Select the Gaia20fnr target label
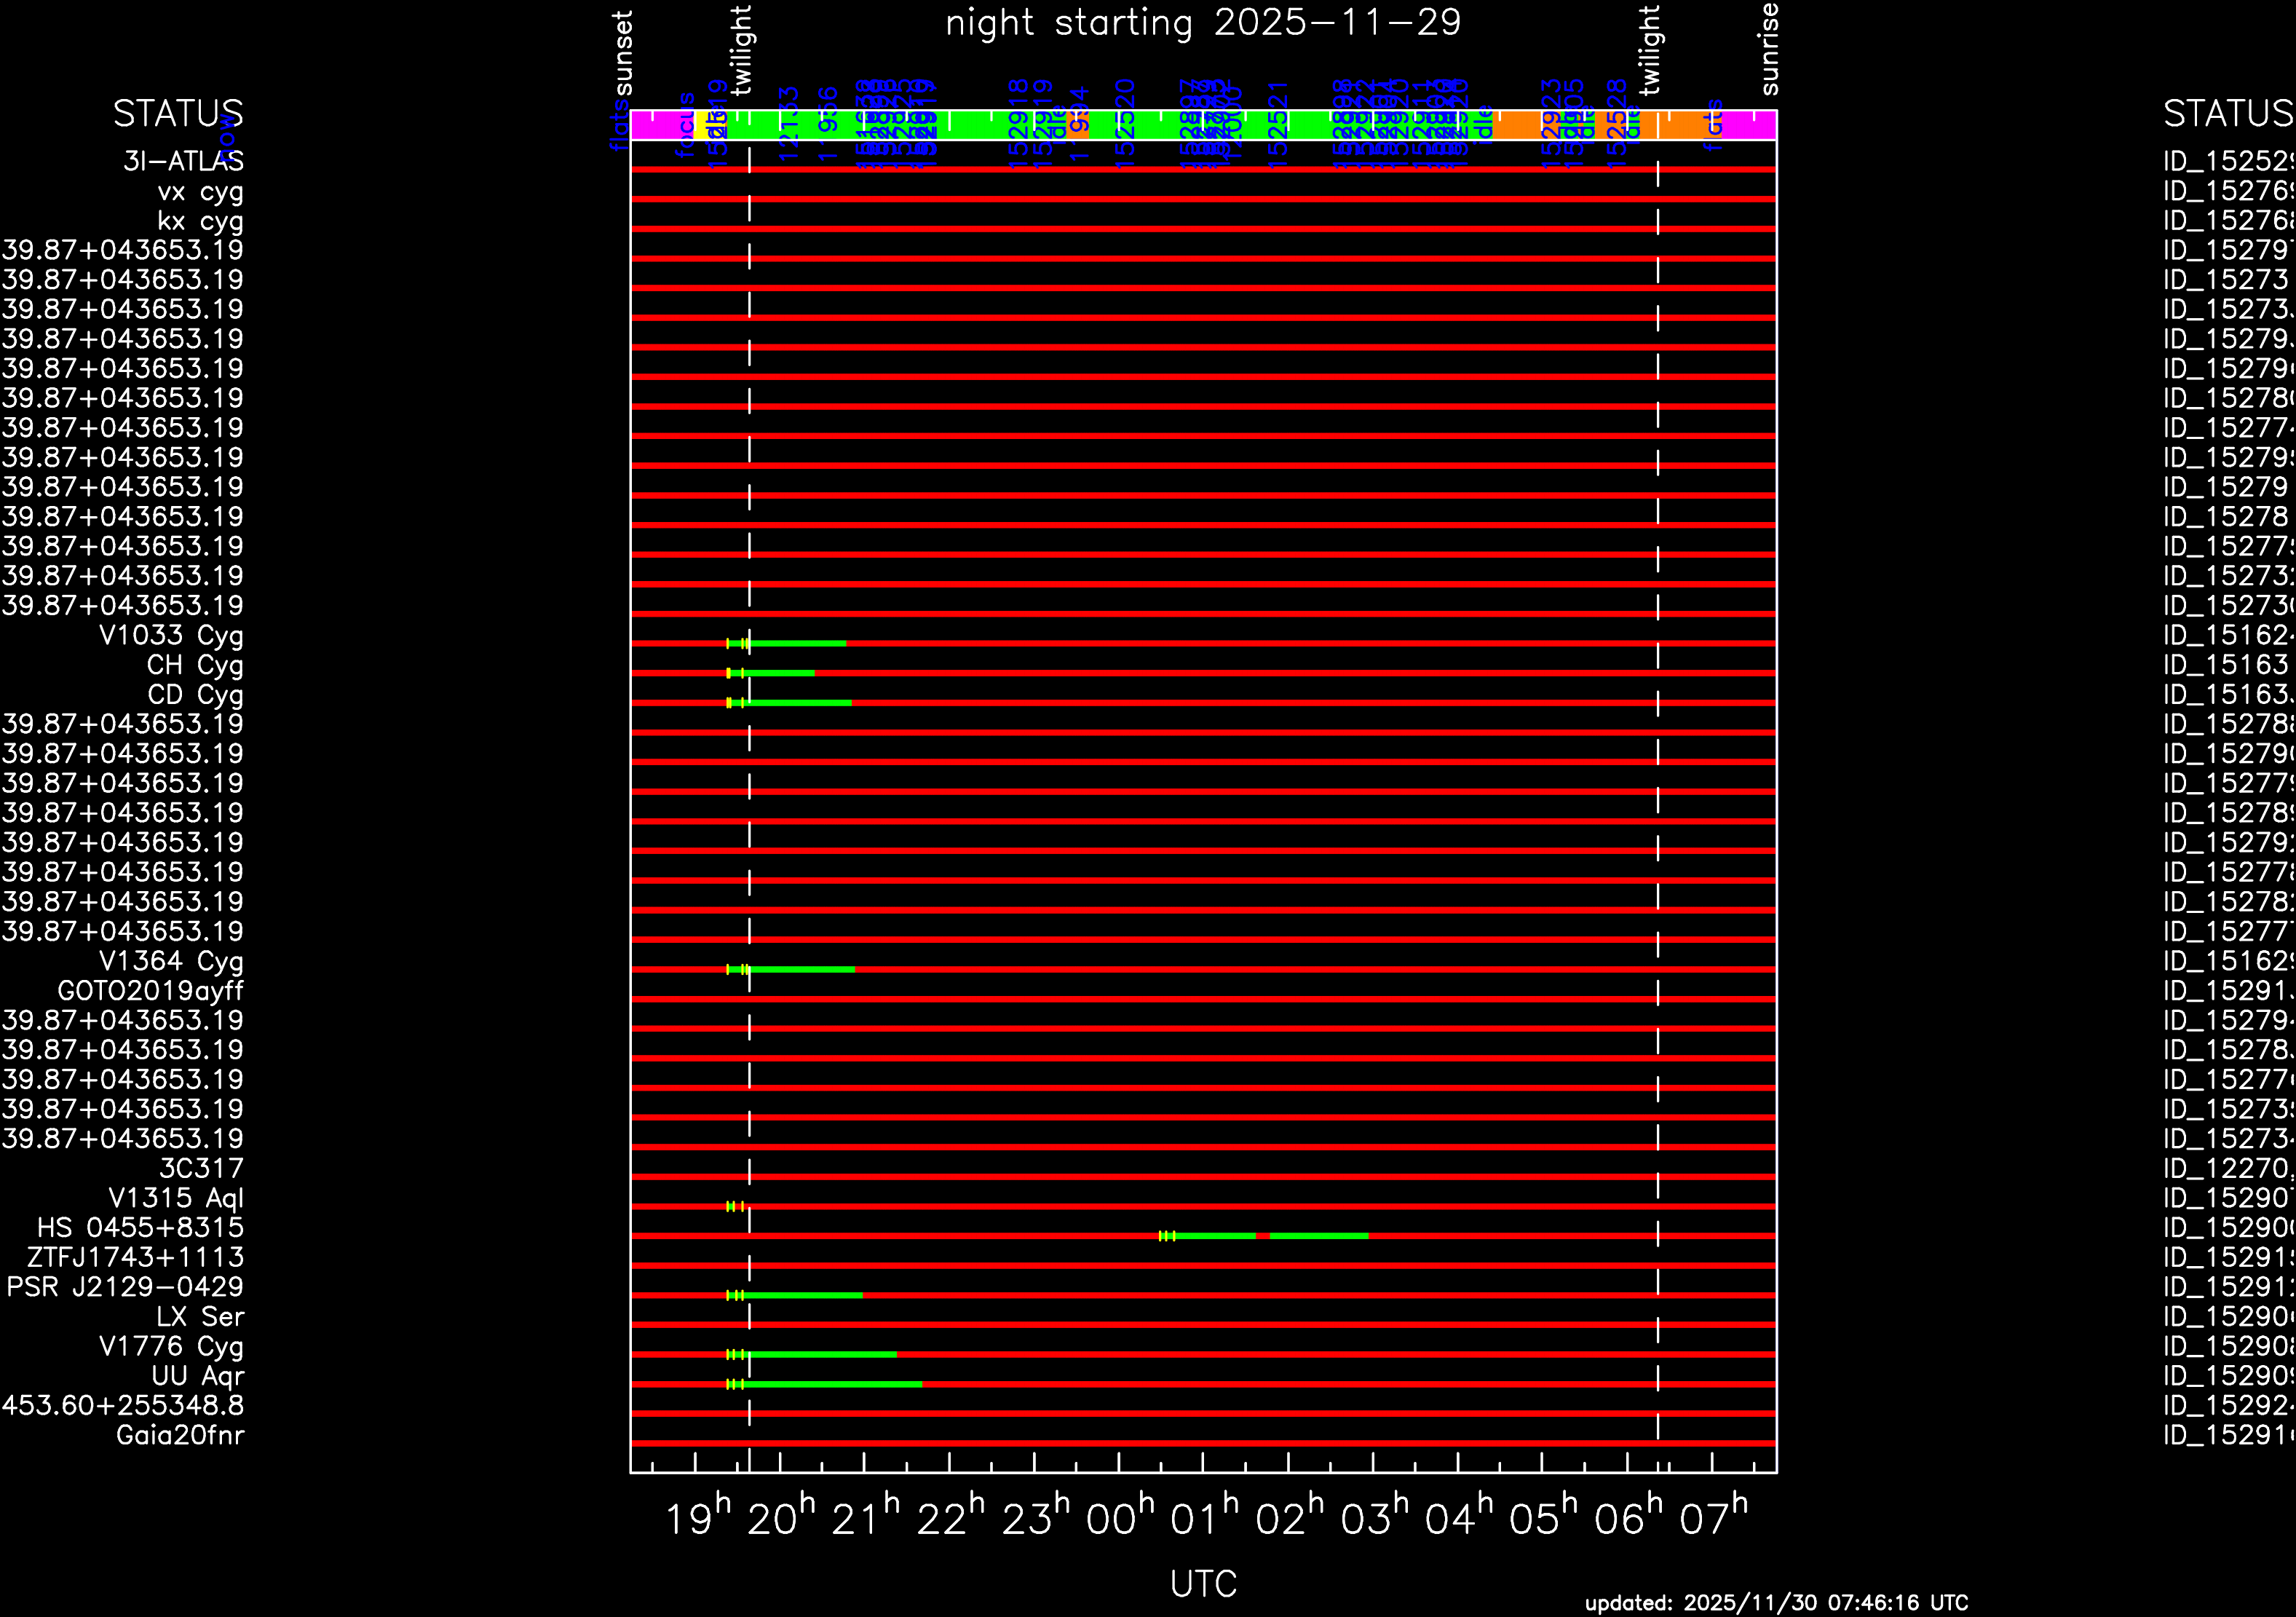 [180, 1435]
